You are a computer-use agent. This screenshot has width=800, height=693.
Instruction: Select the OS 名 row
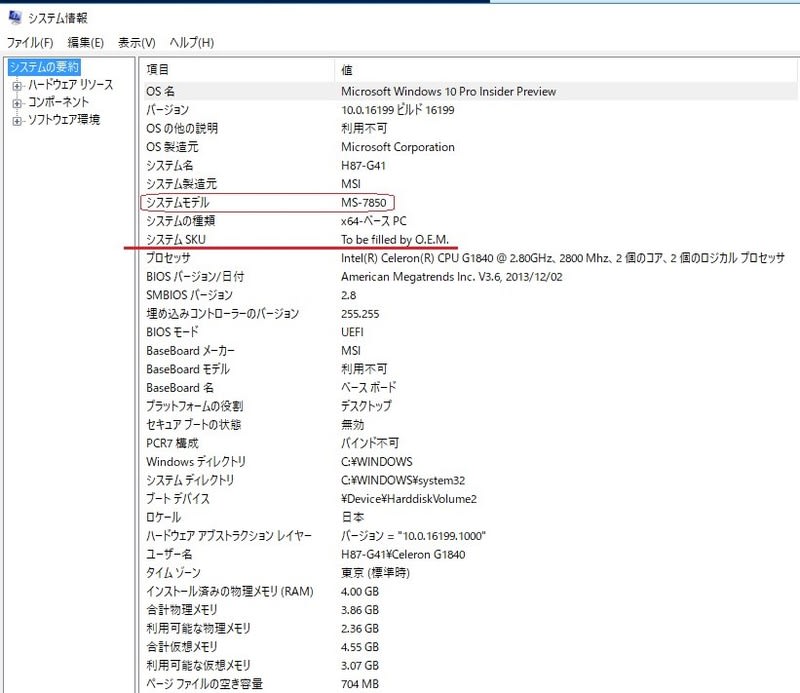tap(470, 91)
